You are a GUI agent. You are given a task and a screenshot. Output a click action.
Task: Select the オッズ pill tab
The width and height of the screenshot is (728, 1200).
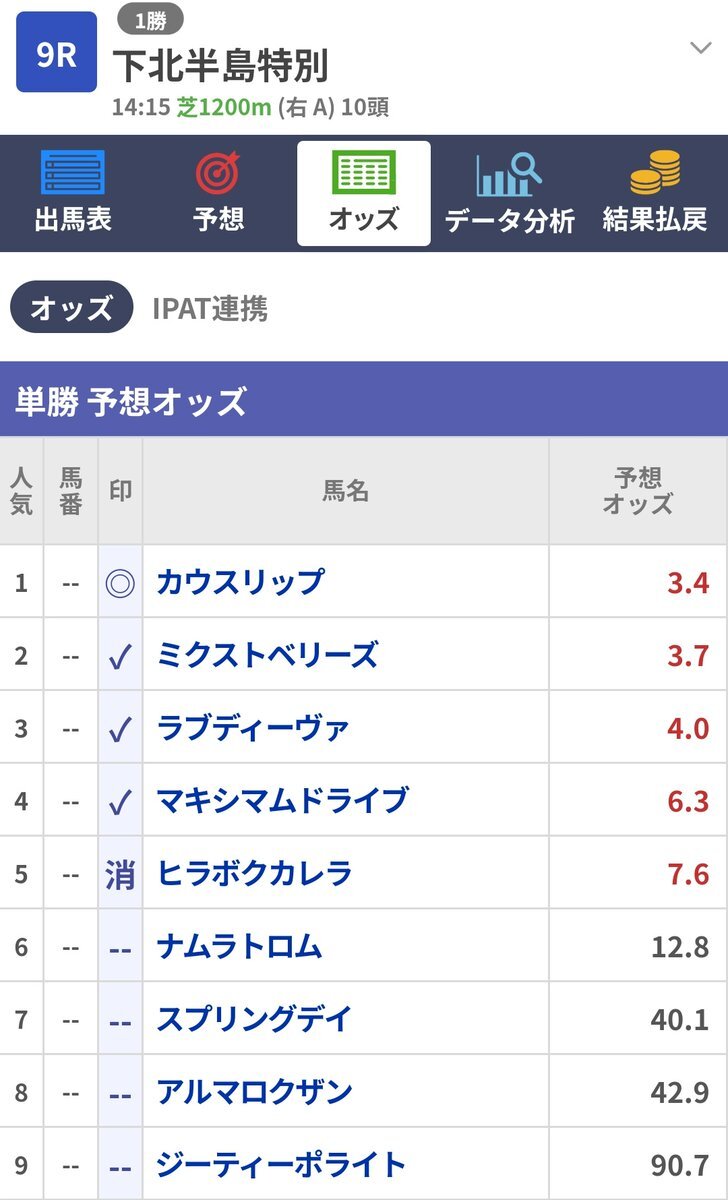click(x=72, y=307)
